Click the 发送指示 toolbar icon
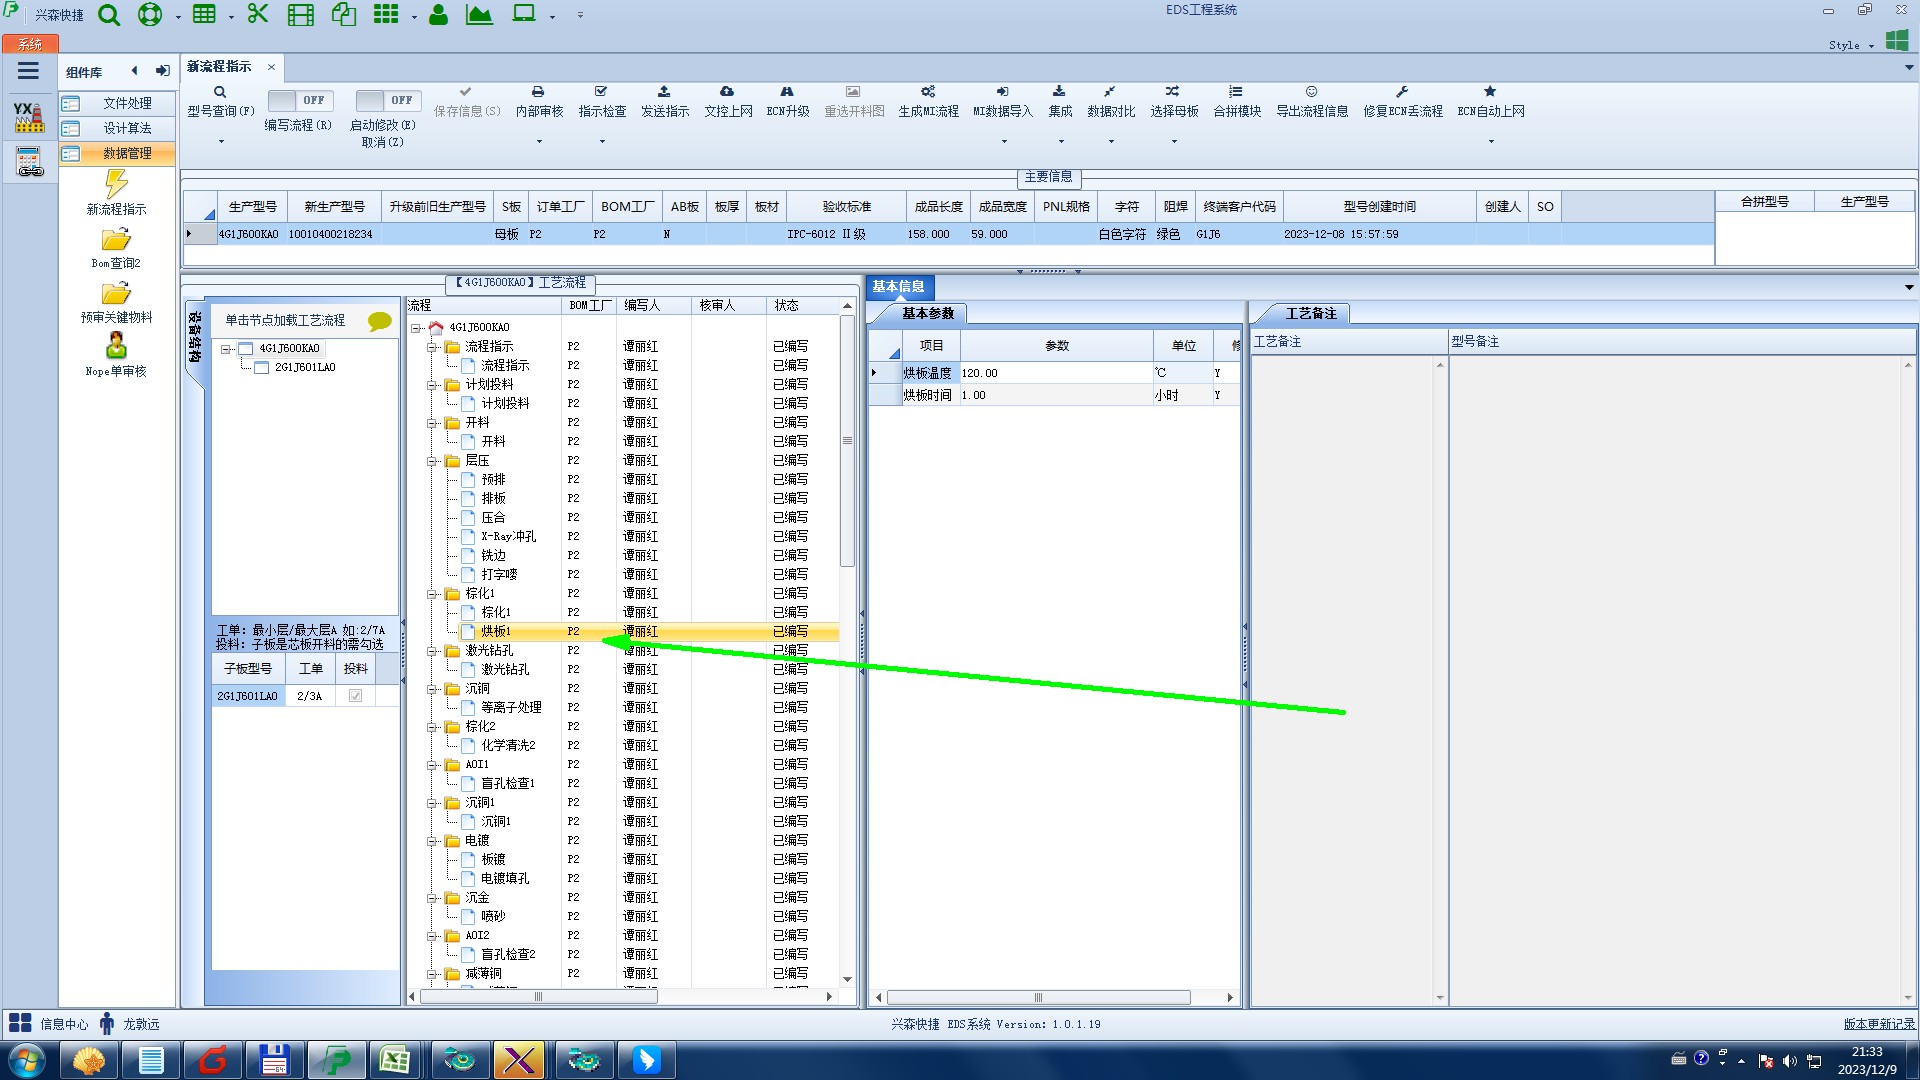The width and height of the screenshot is (1920, 1080). [x=664, y=92]
